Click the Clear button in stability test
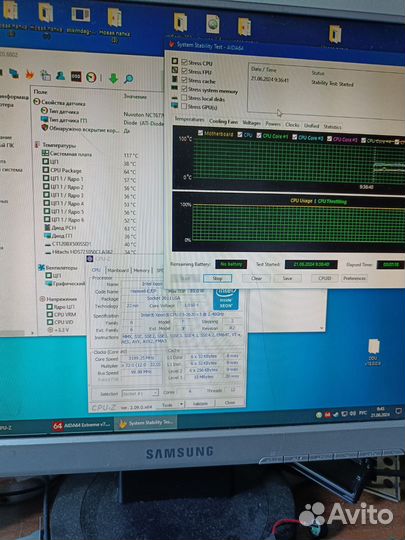Image resolution: width=405 pixels, height=540 pixels. pos(257,278)
